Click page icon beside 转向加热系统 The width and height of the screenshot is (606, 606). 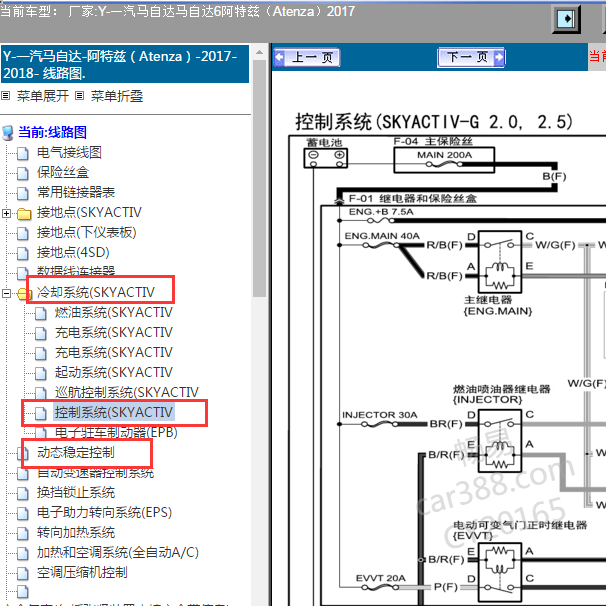point(23,534)
